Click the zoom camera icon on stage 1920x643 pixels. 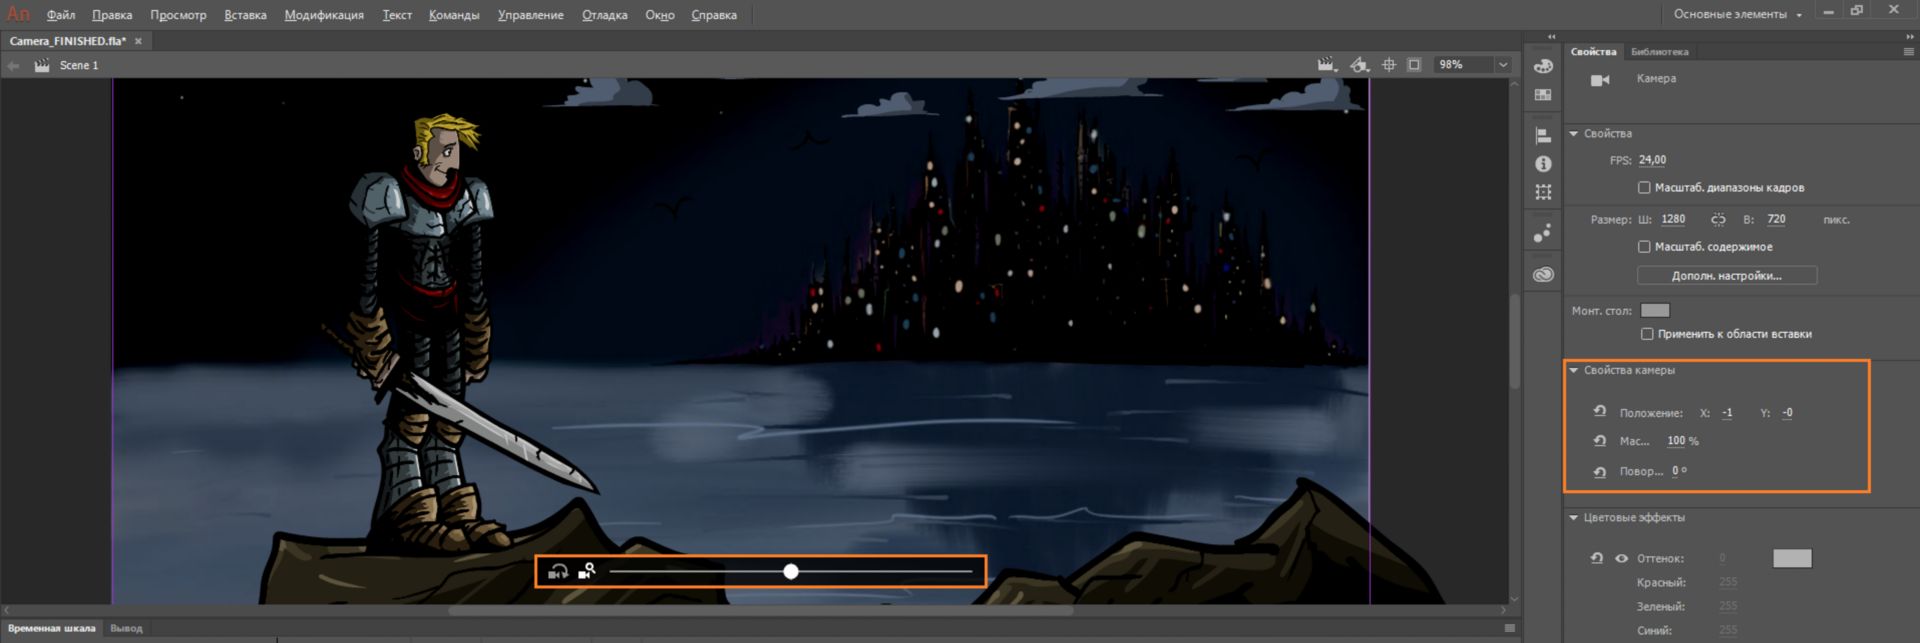tap(587, 571)
